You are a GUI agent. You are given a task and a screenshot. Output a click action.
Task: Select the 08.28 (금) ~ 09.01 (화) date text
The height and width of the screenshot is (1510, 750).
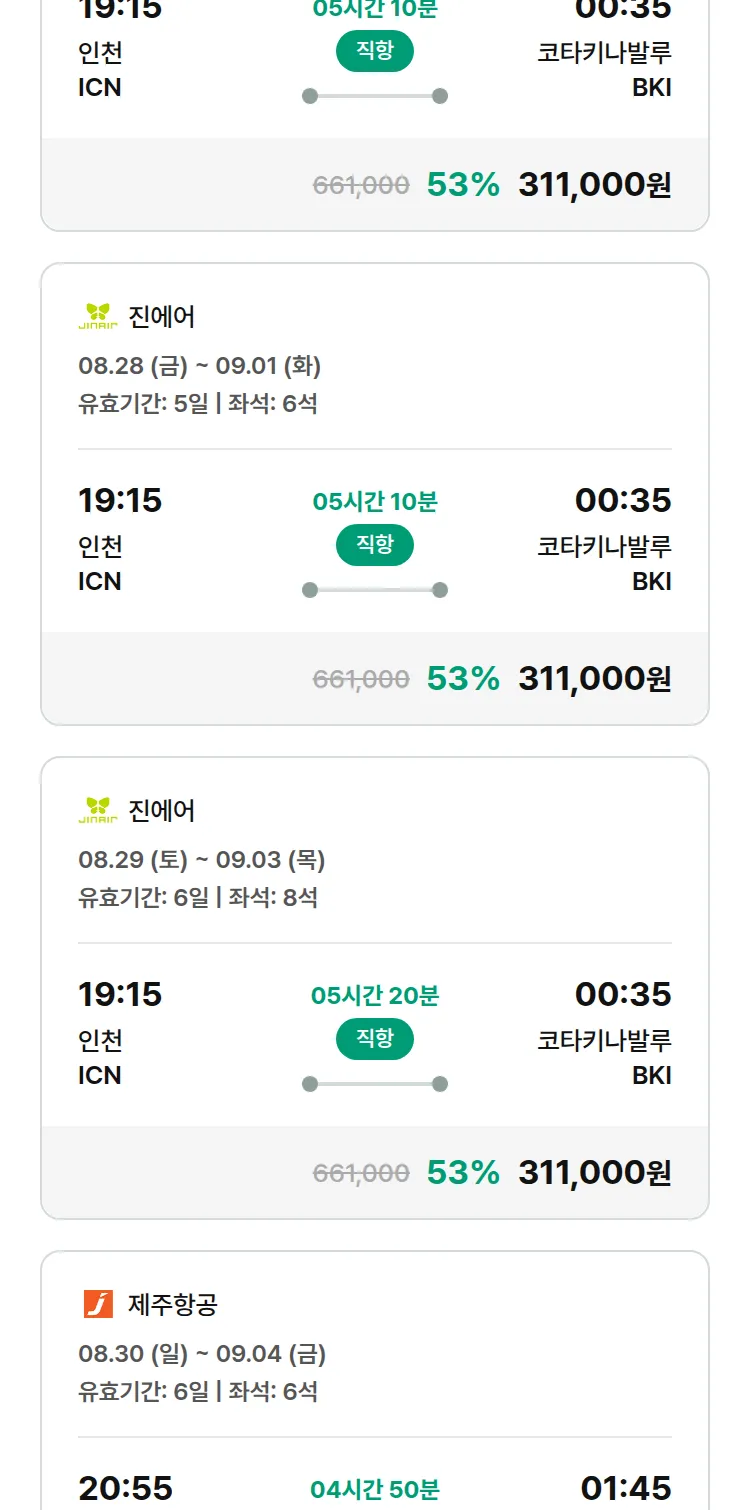[x=200, y=366]
